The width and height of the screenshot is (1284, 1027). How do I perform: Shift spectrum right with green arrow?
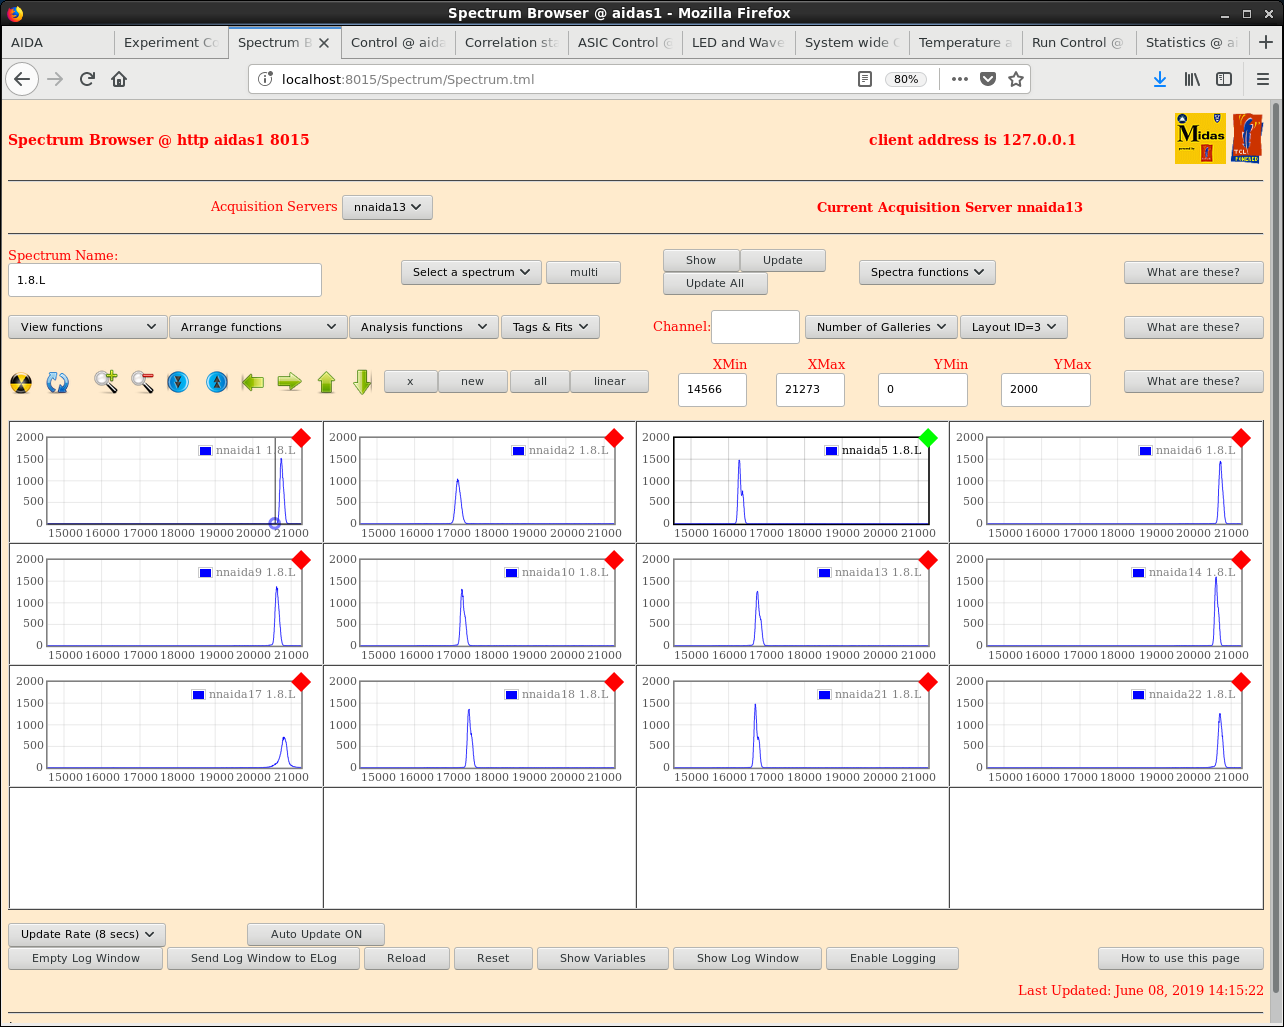click(289, 381)
